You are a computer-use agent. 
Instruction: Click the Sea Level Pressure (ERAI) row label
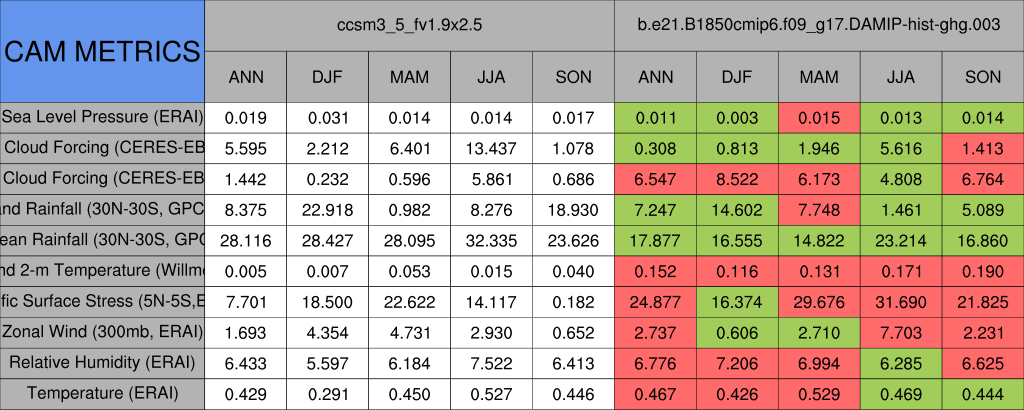[x=102, y=117]
